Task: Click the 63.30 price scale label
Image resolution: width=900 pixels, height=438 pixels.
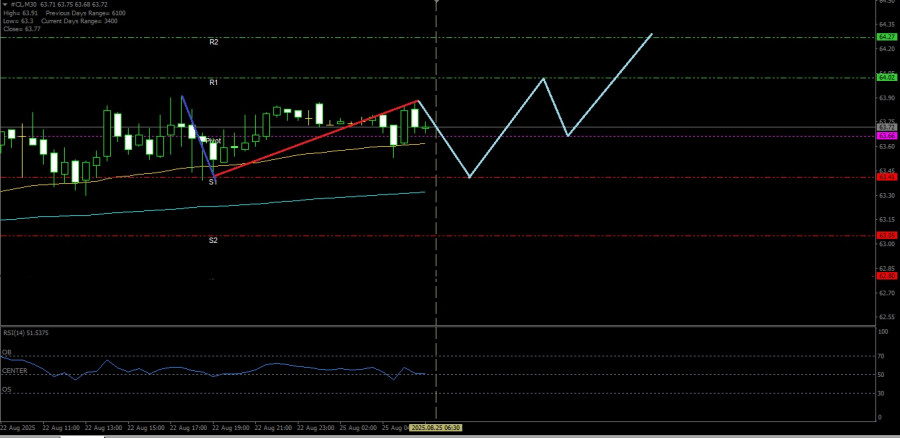Action: (887, 195)
